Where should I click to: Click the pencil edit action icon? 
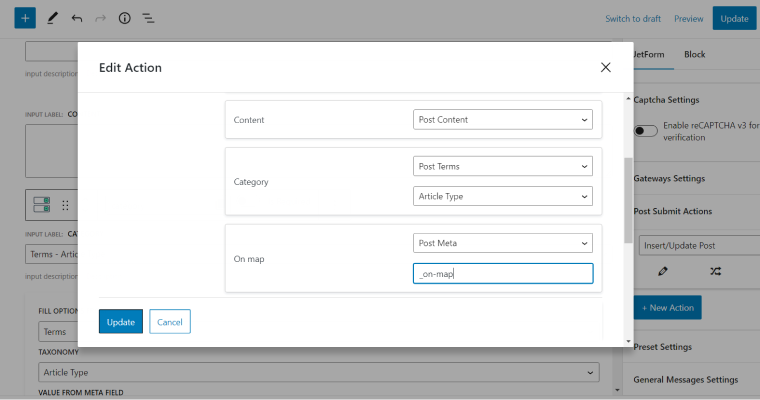663,271
